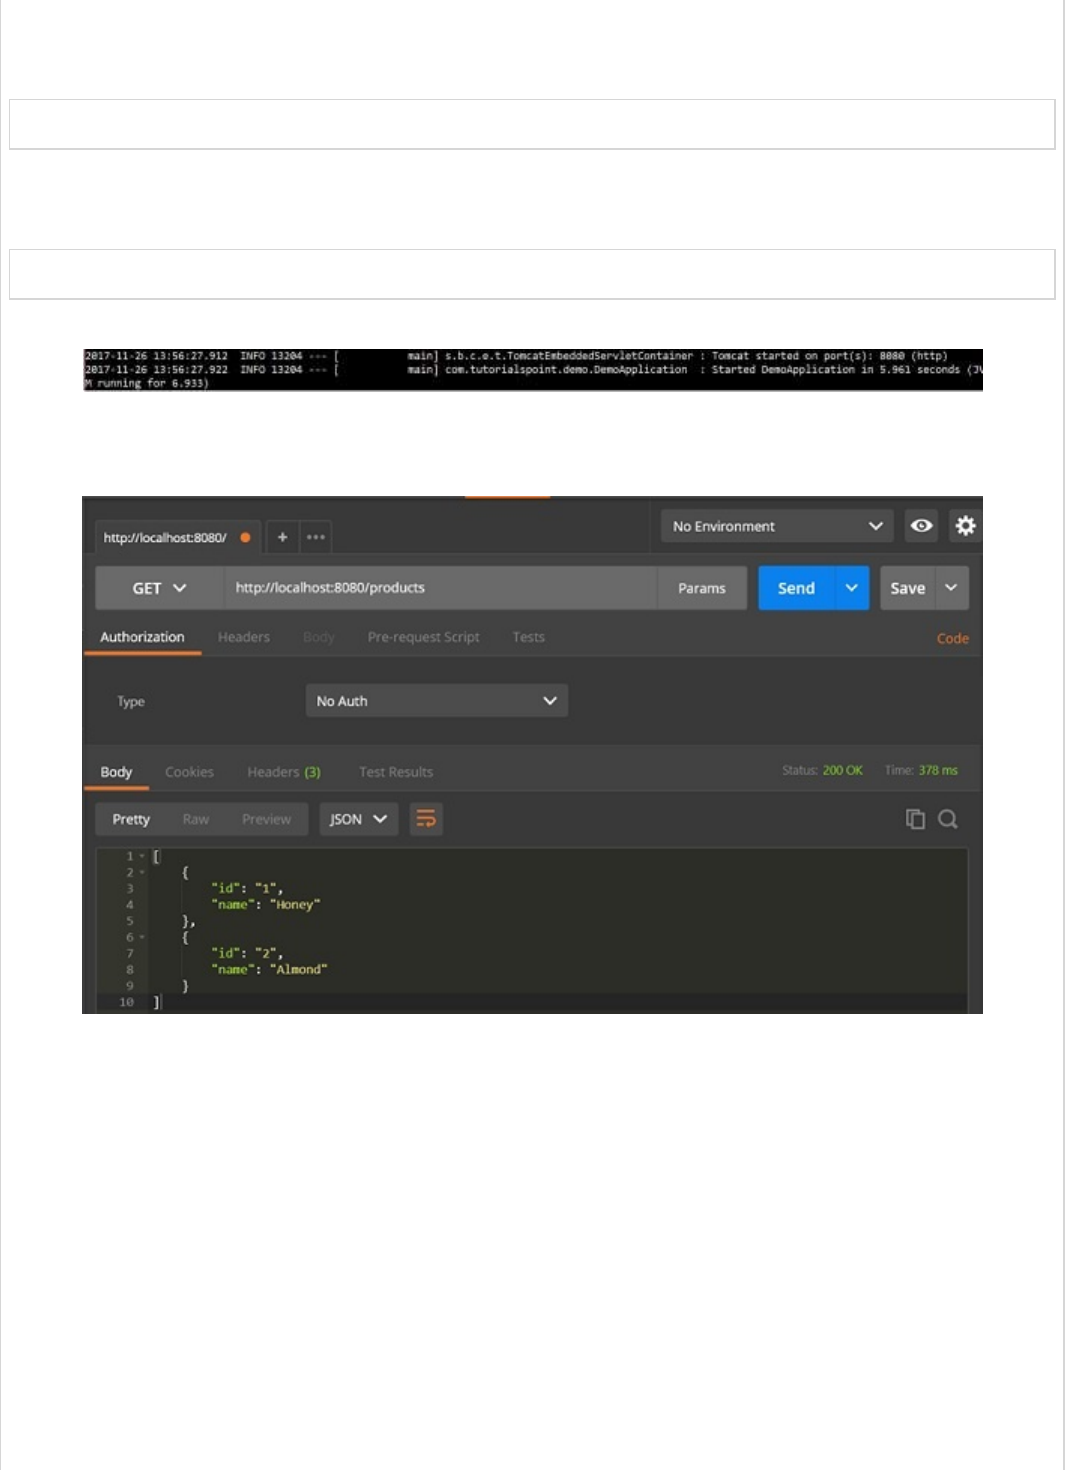Click the "name": "Almond" line

click(x=269, y=969)
